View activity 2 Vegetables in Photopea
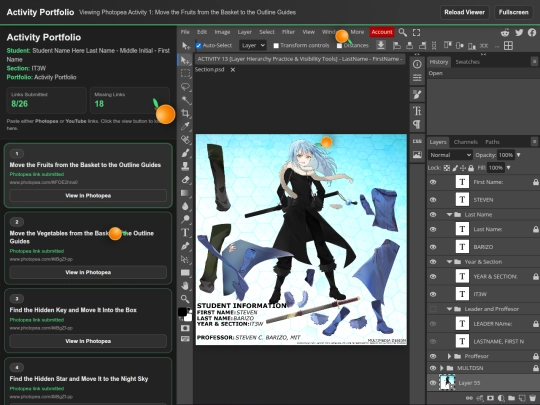 [88, 272]
